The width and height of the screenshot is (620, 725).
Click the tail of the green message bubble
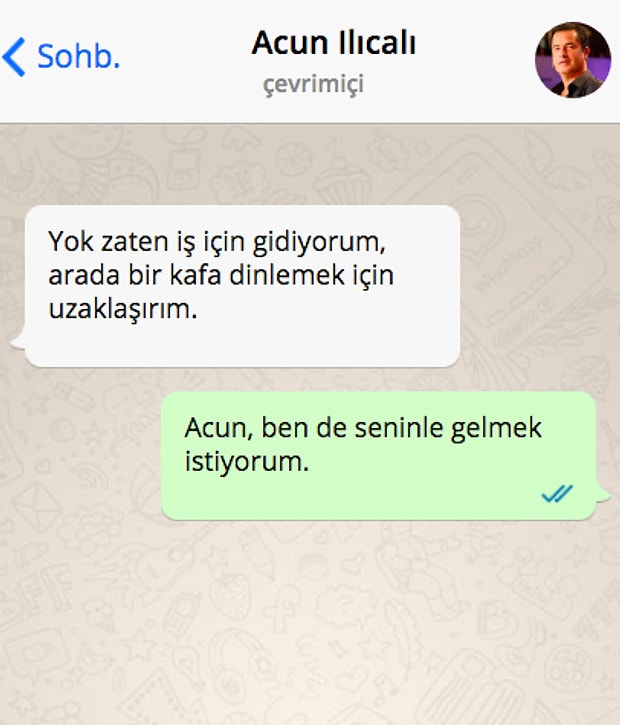(602, 494)
